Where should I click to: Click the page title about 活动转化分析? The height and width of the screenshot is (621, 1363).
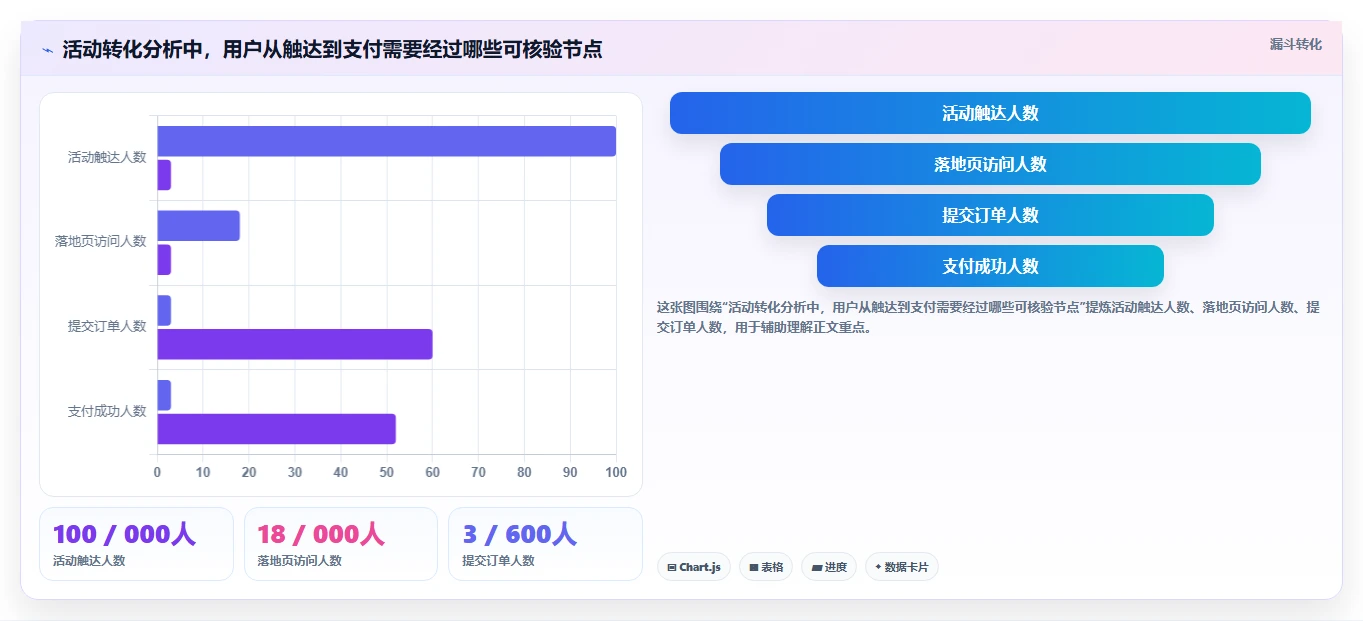point(332,49)
